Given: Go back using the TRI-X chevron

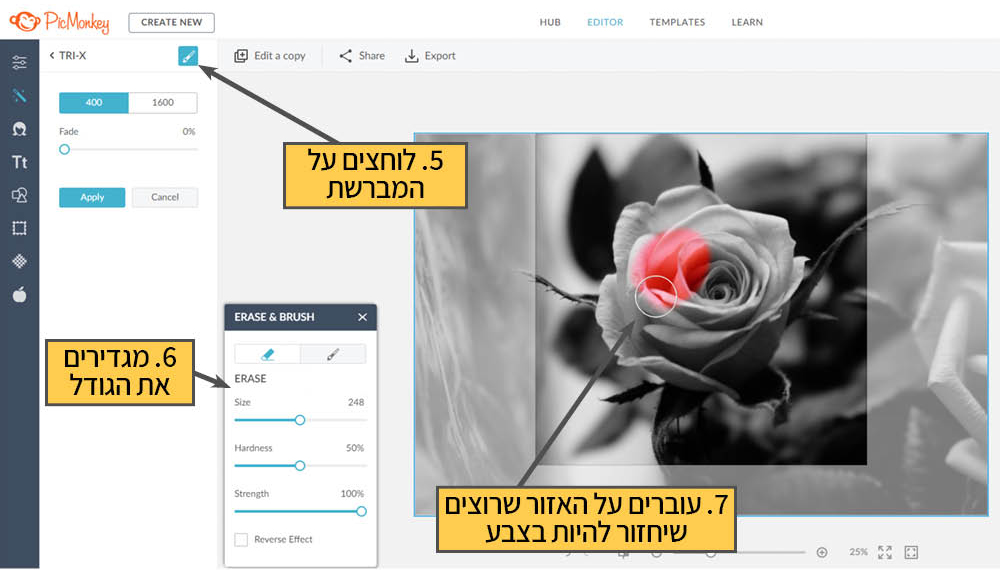Looking at the screenshot, I should pyautogui.click(x=52, y=56).
